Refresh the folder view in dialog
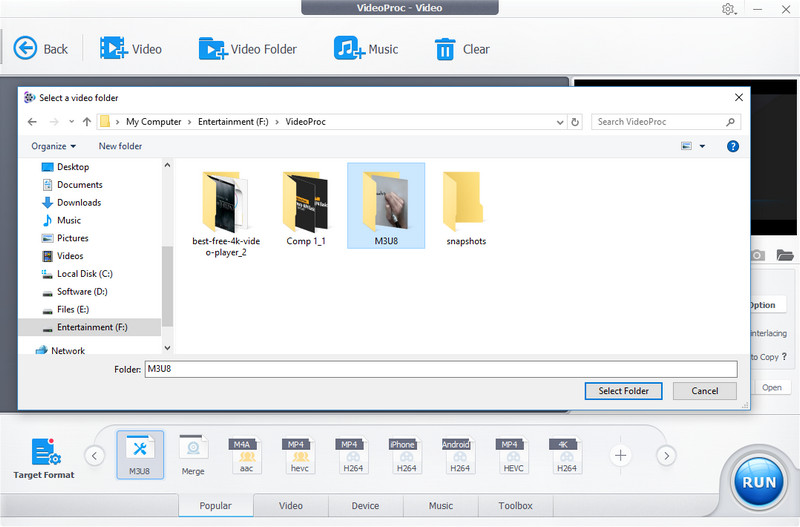 [575, 122]
